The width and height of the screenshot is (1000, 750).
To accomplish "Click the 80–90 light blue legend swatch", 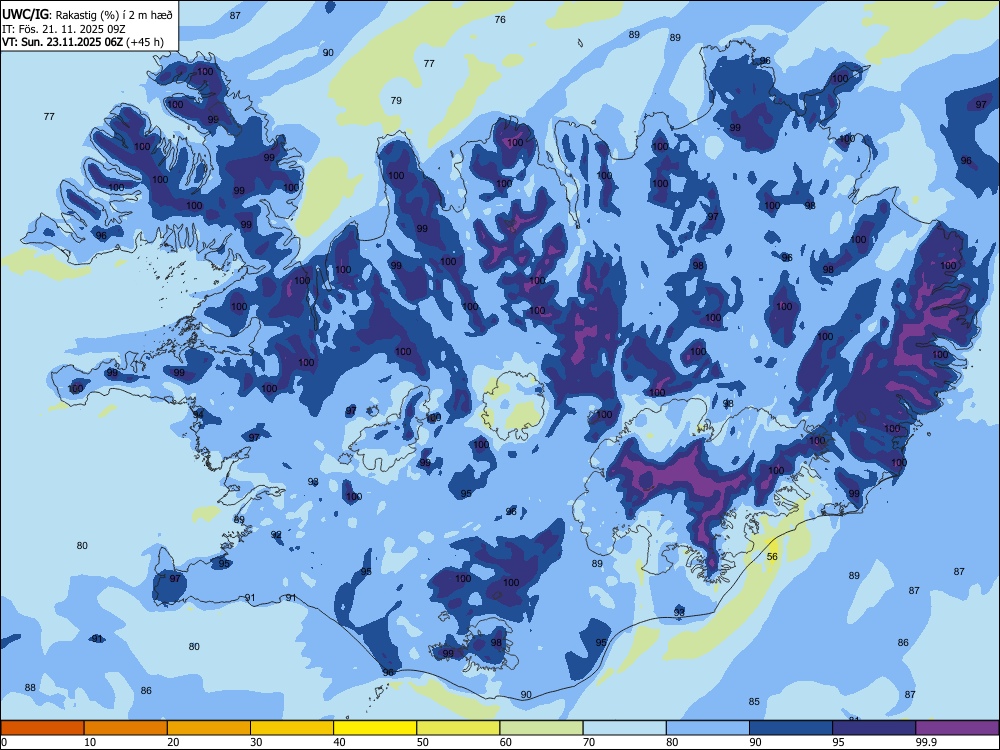I will [x=708, y=728].
